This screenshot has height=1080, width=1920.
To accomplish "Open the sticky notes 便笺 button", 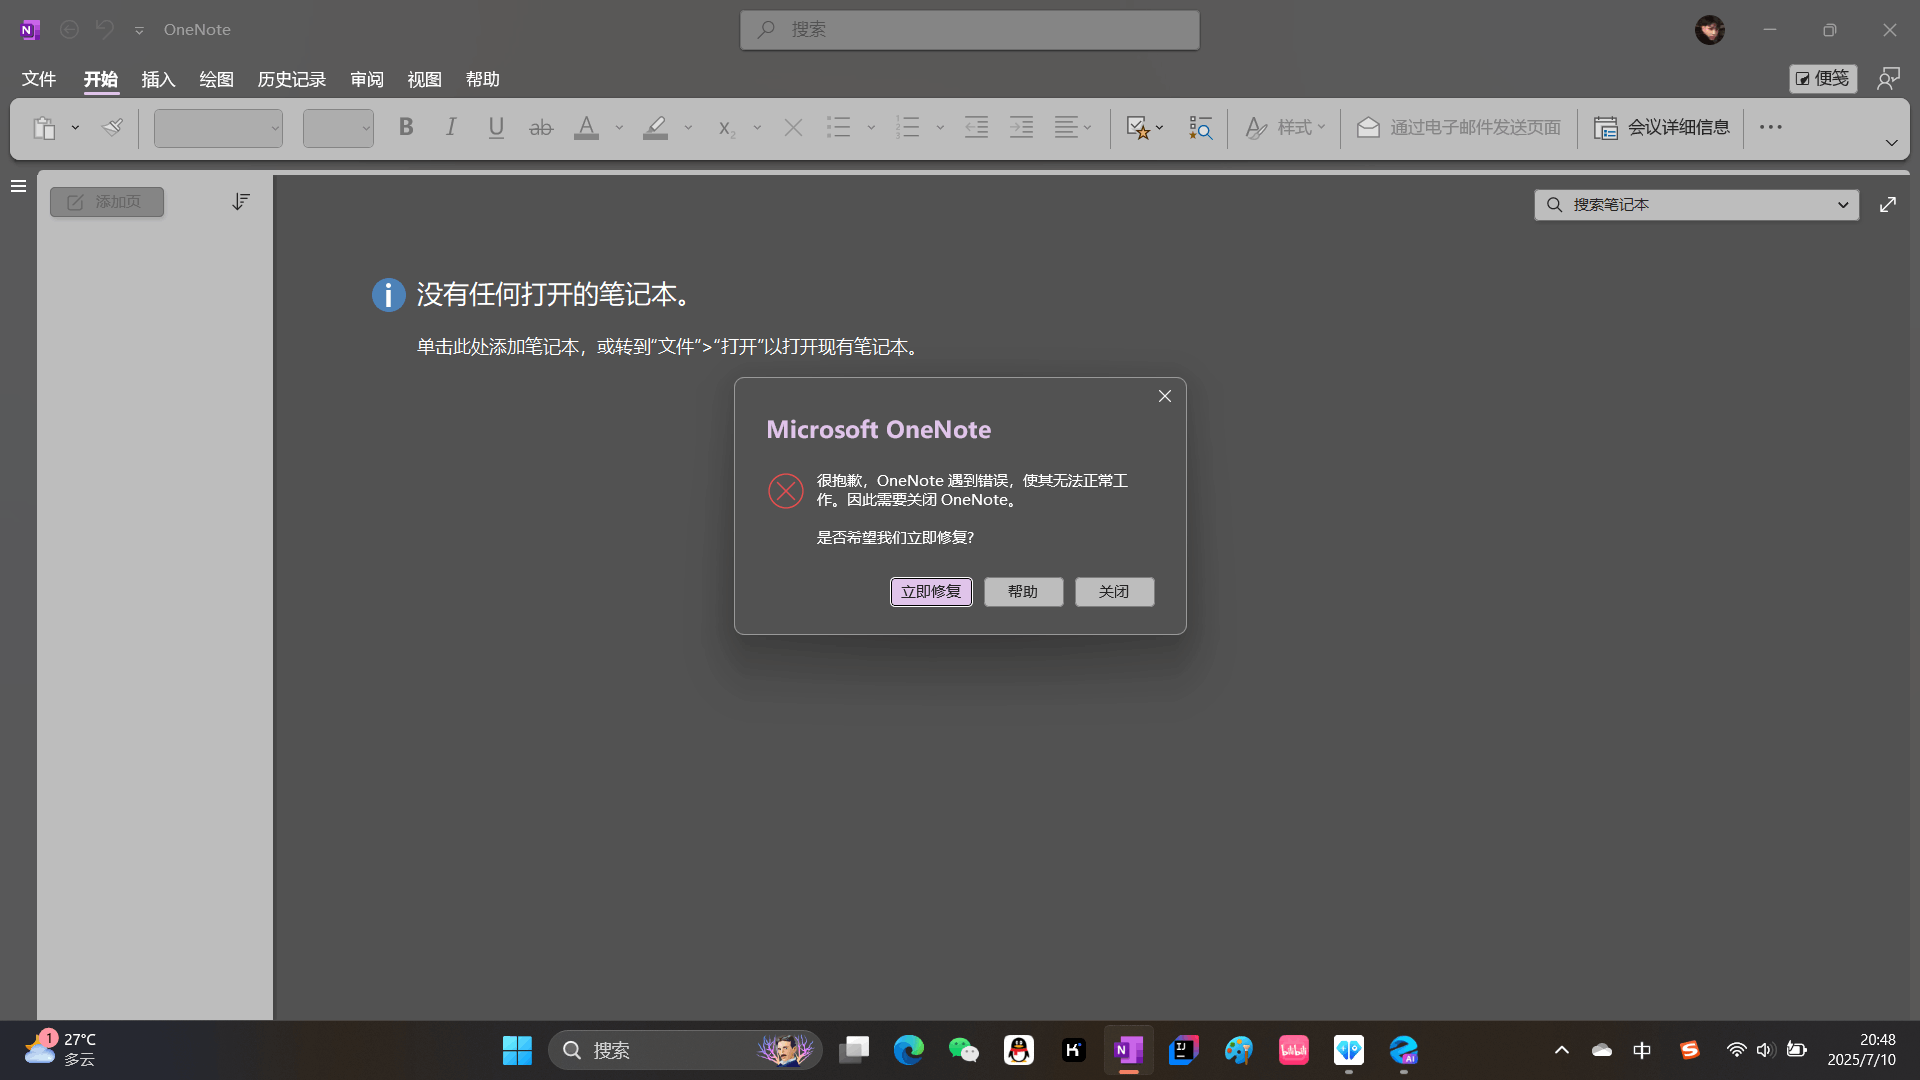I will [x=1822, y=78].
